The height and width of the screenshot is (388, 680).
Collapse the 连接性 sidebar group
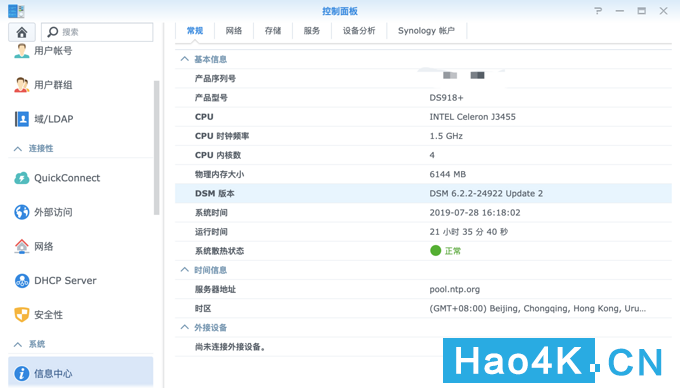point(18,149)
